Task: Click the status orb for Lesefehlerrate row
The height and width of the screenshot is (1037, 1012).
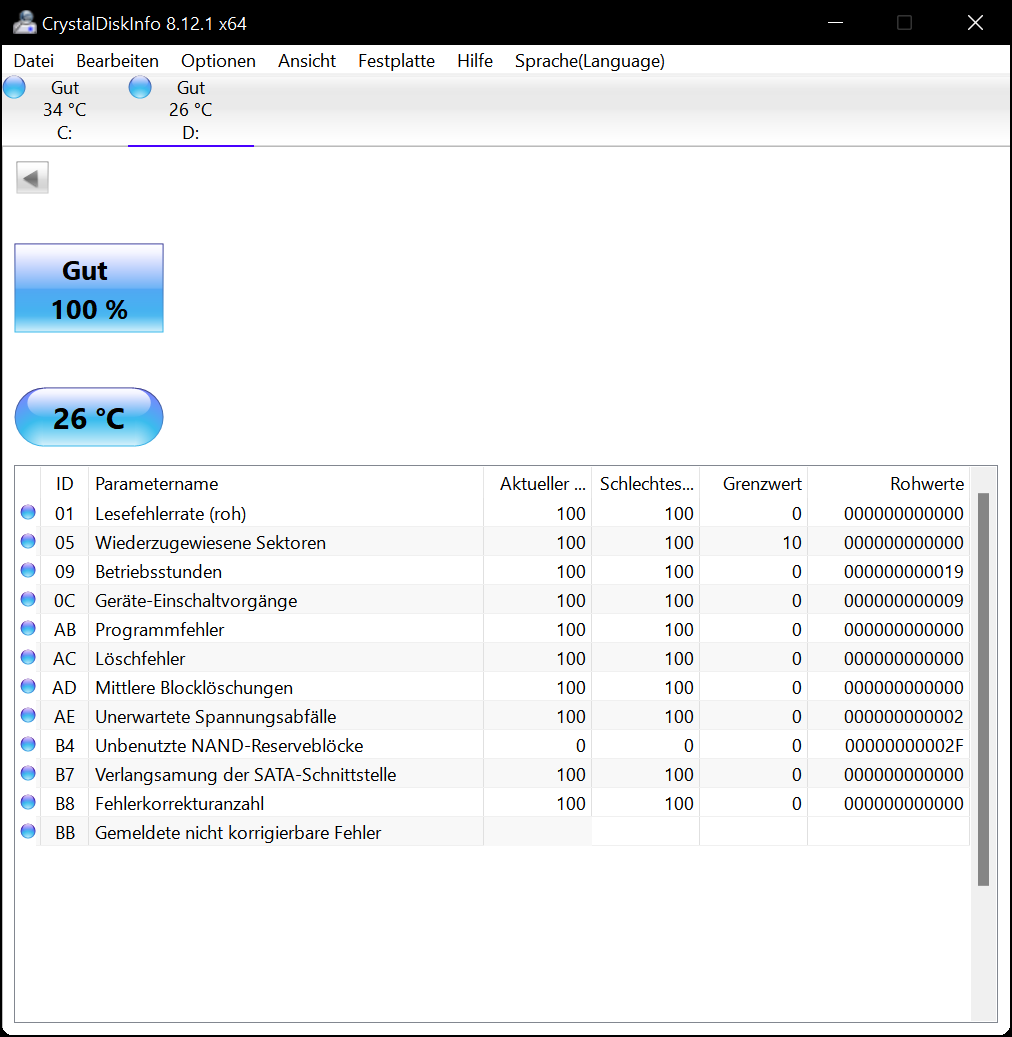Action: (x=28, y=513)
